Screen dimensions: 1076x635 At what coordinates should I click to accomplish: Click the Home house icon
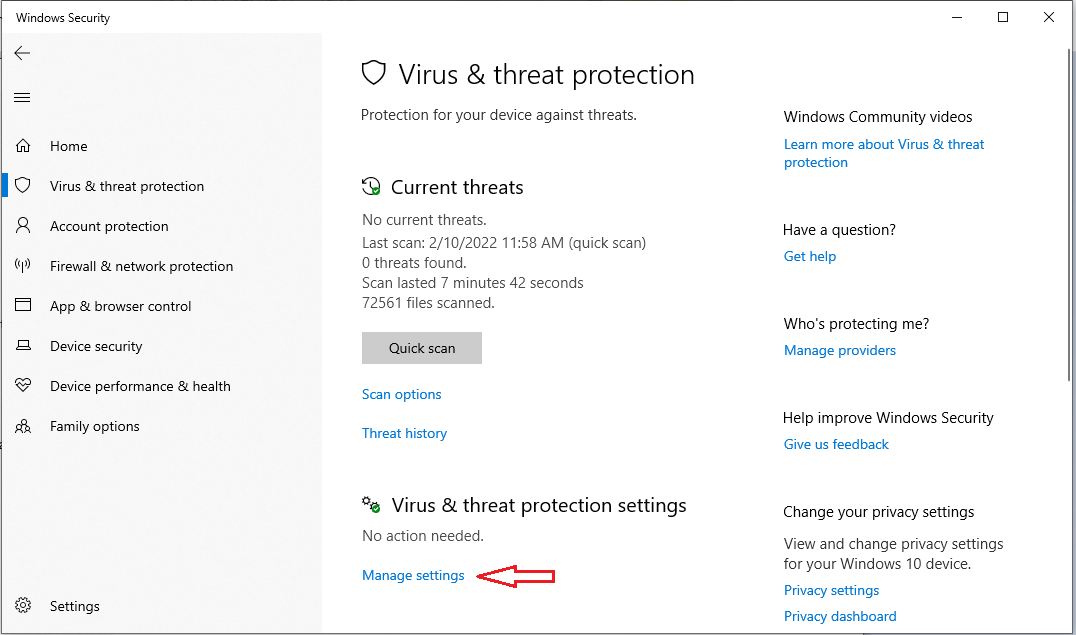coord(23,146)
